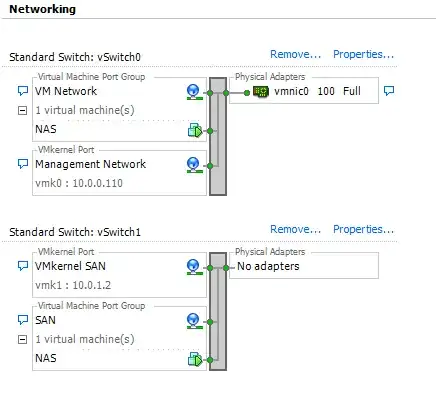Select the NAS virtual machine under VM Network
436x404 pixels.
(46, 129)
